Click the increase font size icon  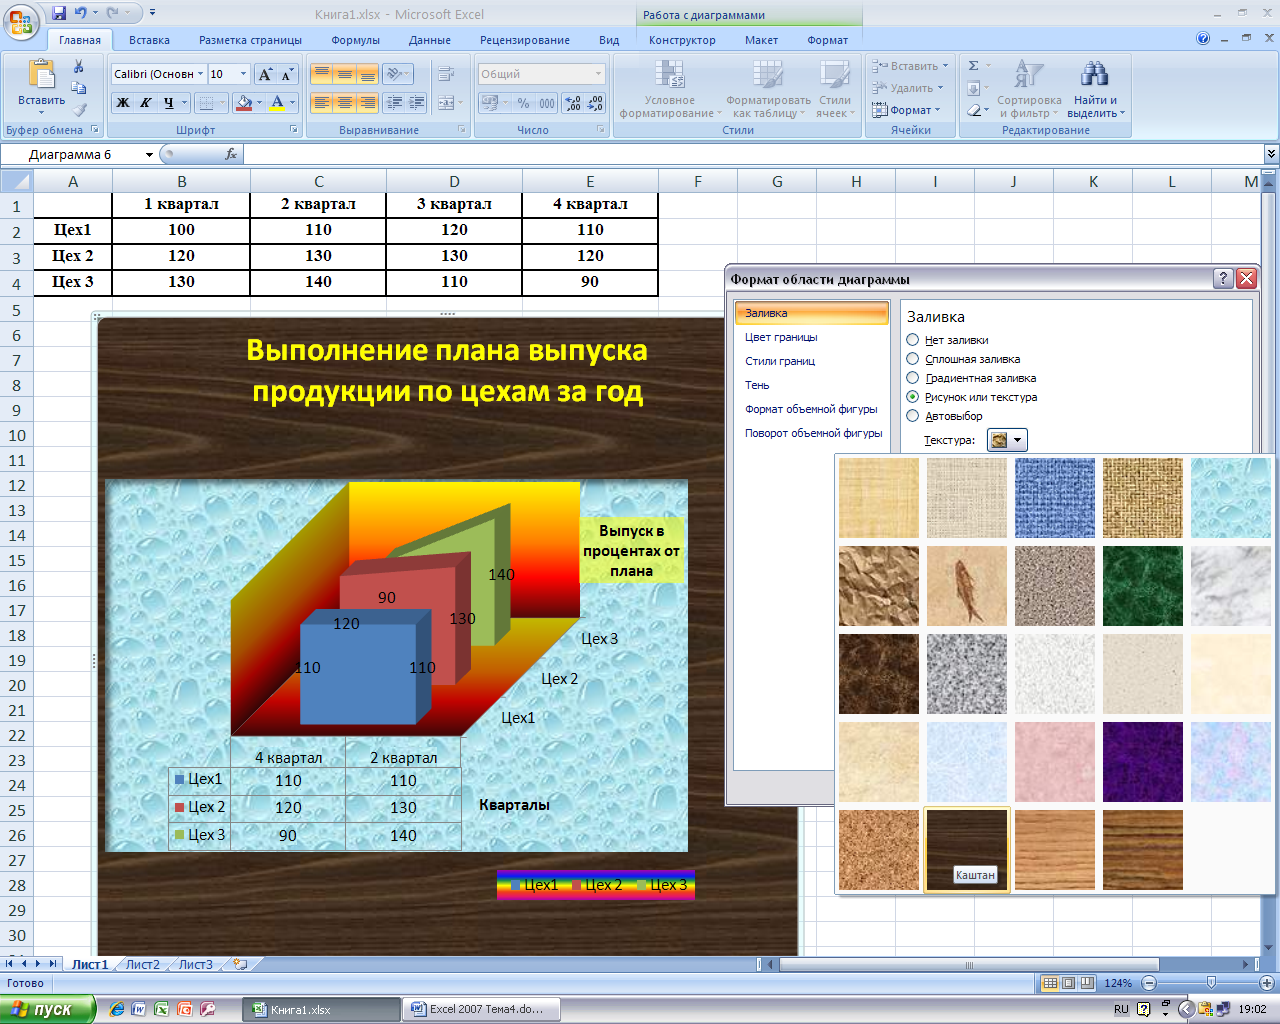click(265, 74)
